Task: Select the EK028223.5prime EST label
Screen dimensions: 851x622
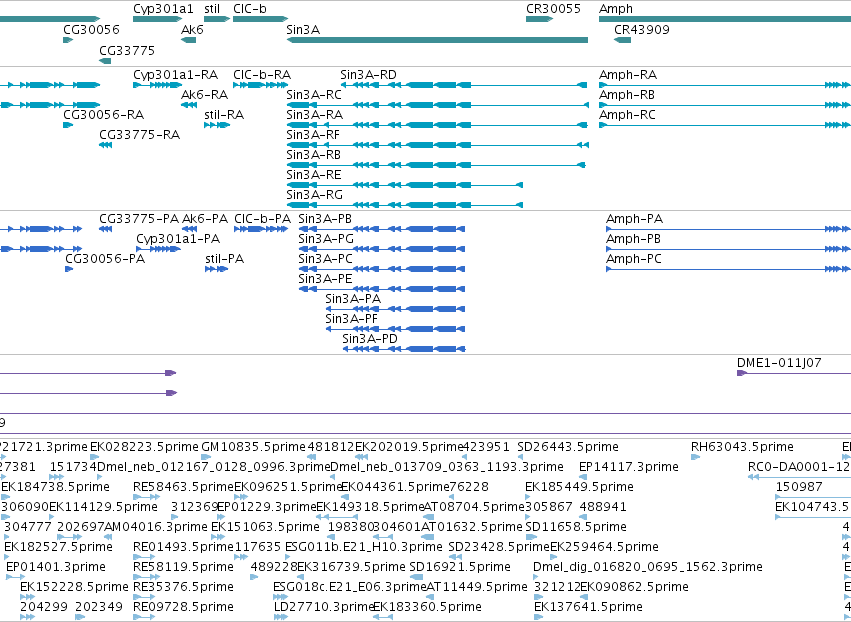Action: click(144, 447)
